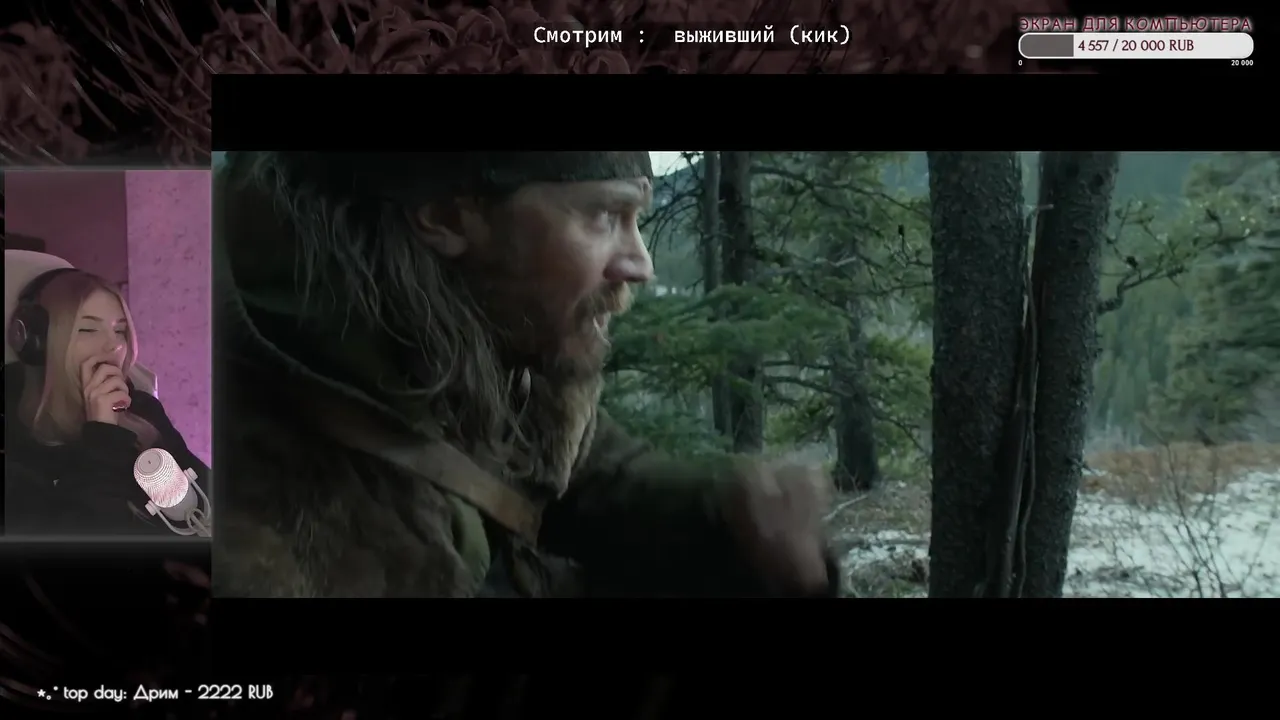This screenshot has width=1280, height=720.
Task: Click the streamer webcam overlay
Action: (106, 354)
